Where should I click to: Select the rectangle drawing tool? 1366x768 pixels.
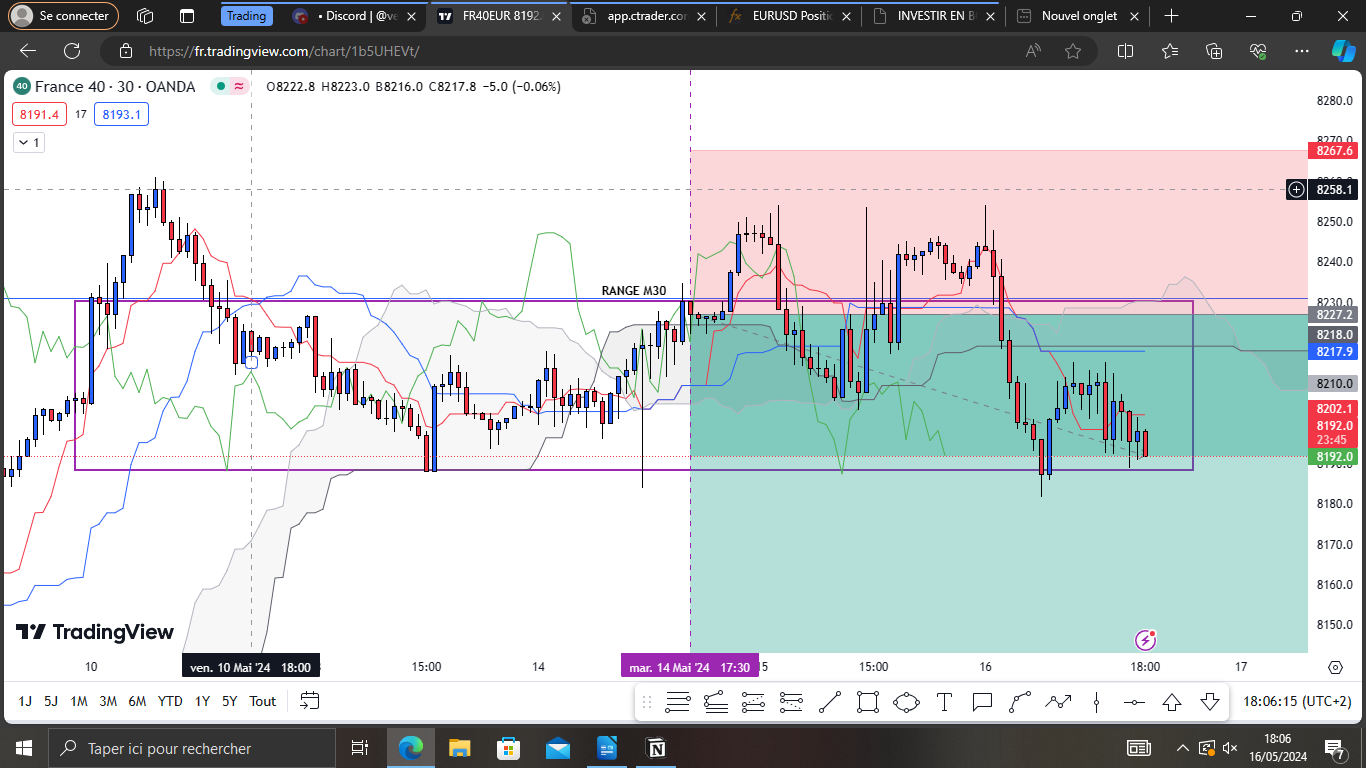(867, 702)
